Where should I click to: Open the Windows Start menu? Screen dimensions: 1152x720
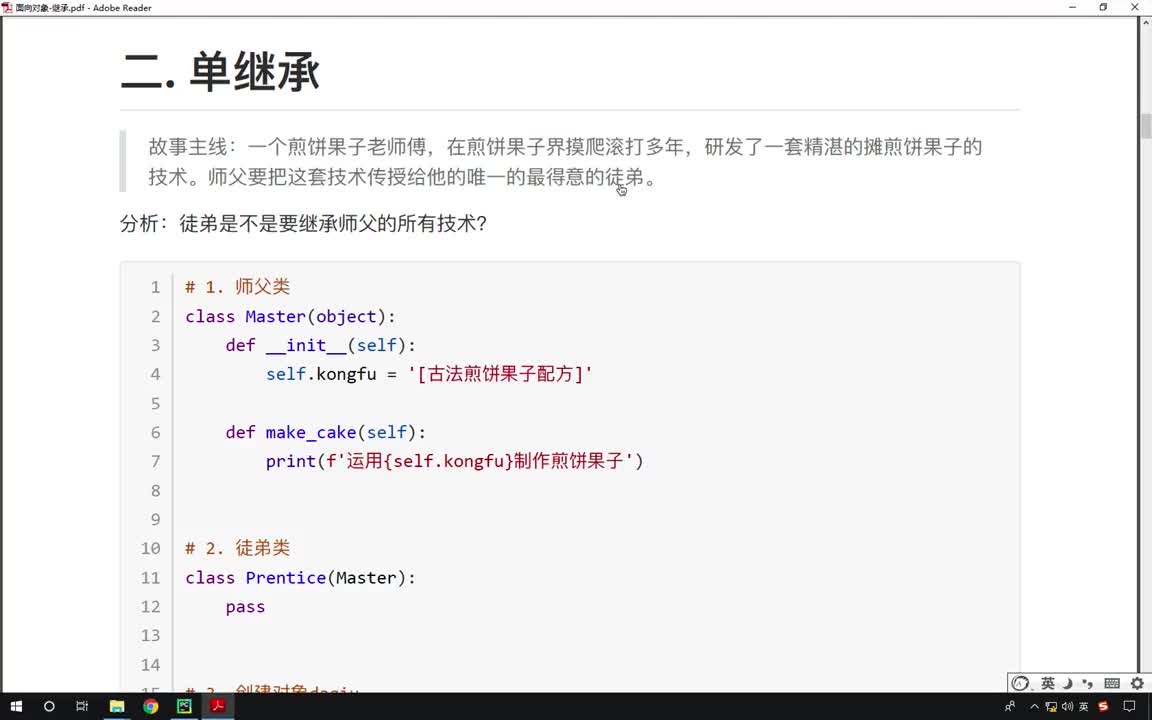[x=16, y=706]
